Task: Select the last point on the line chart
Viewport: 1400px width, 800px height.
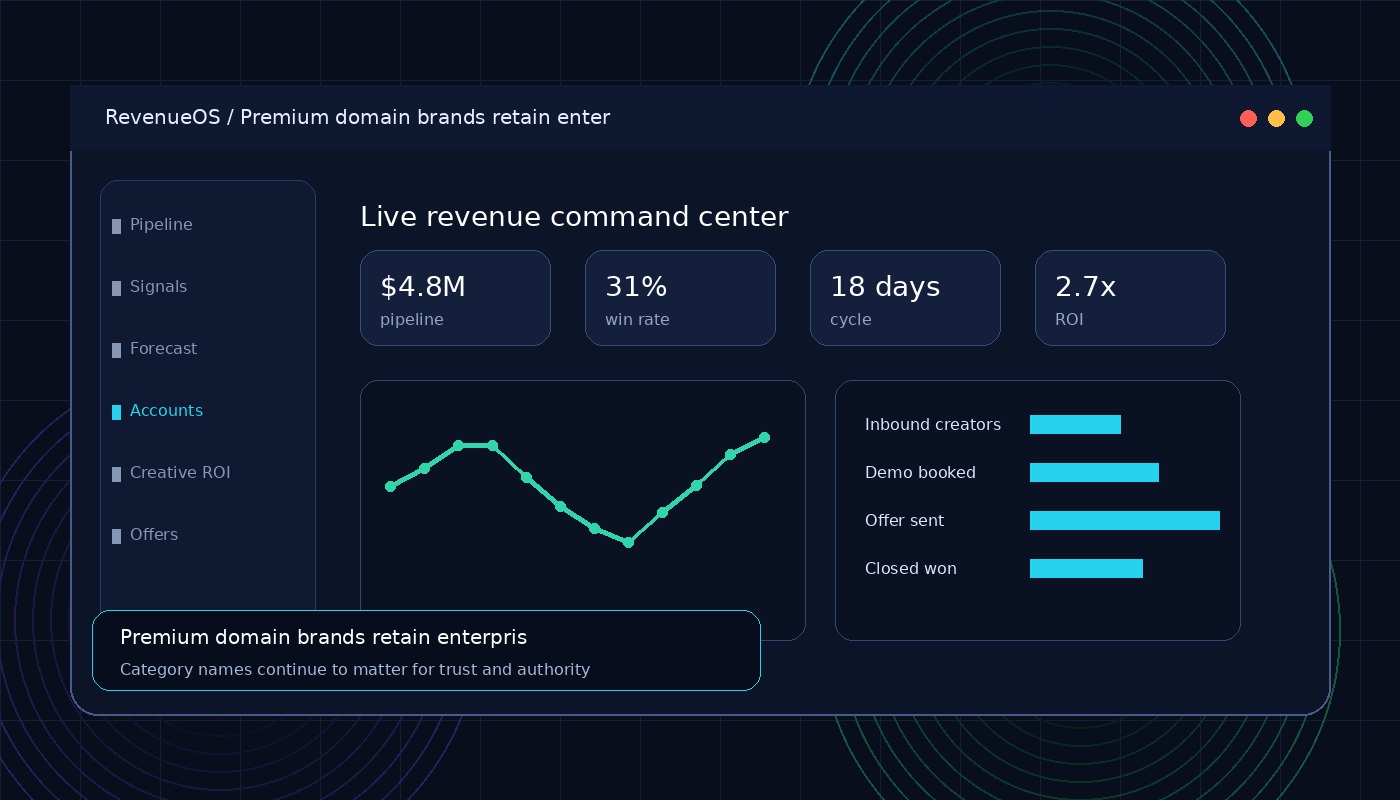Action: pos(765,437)
